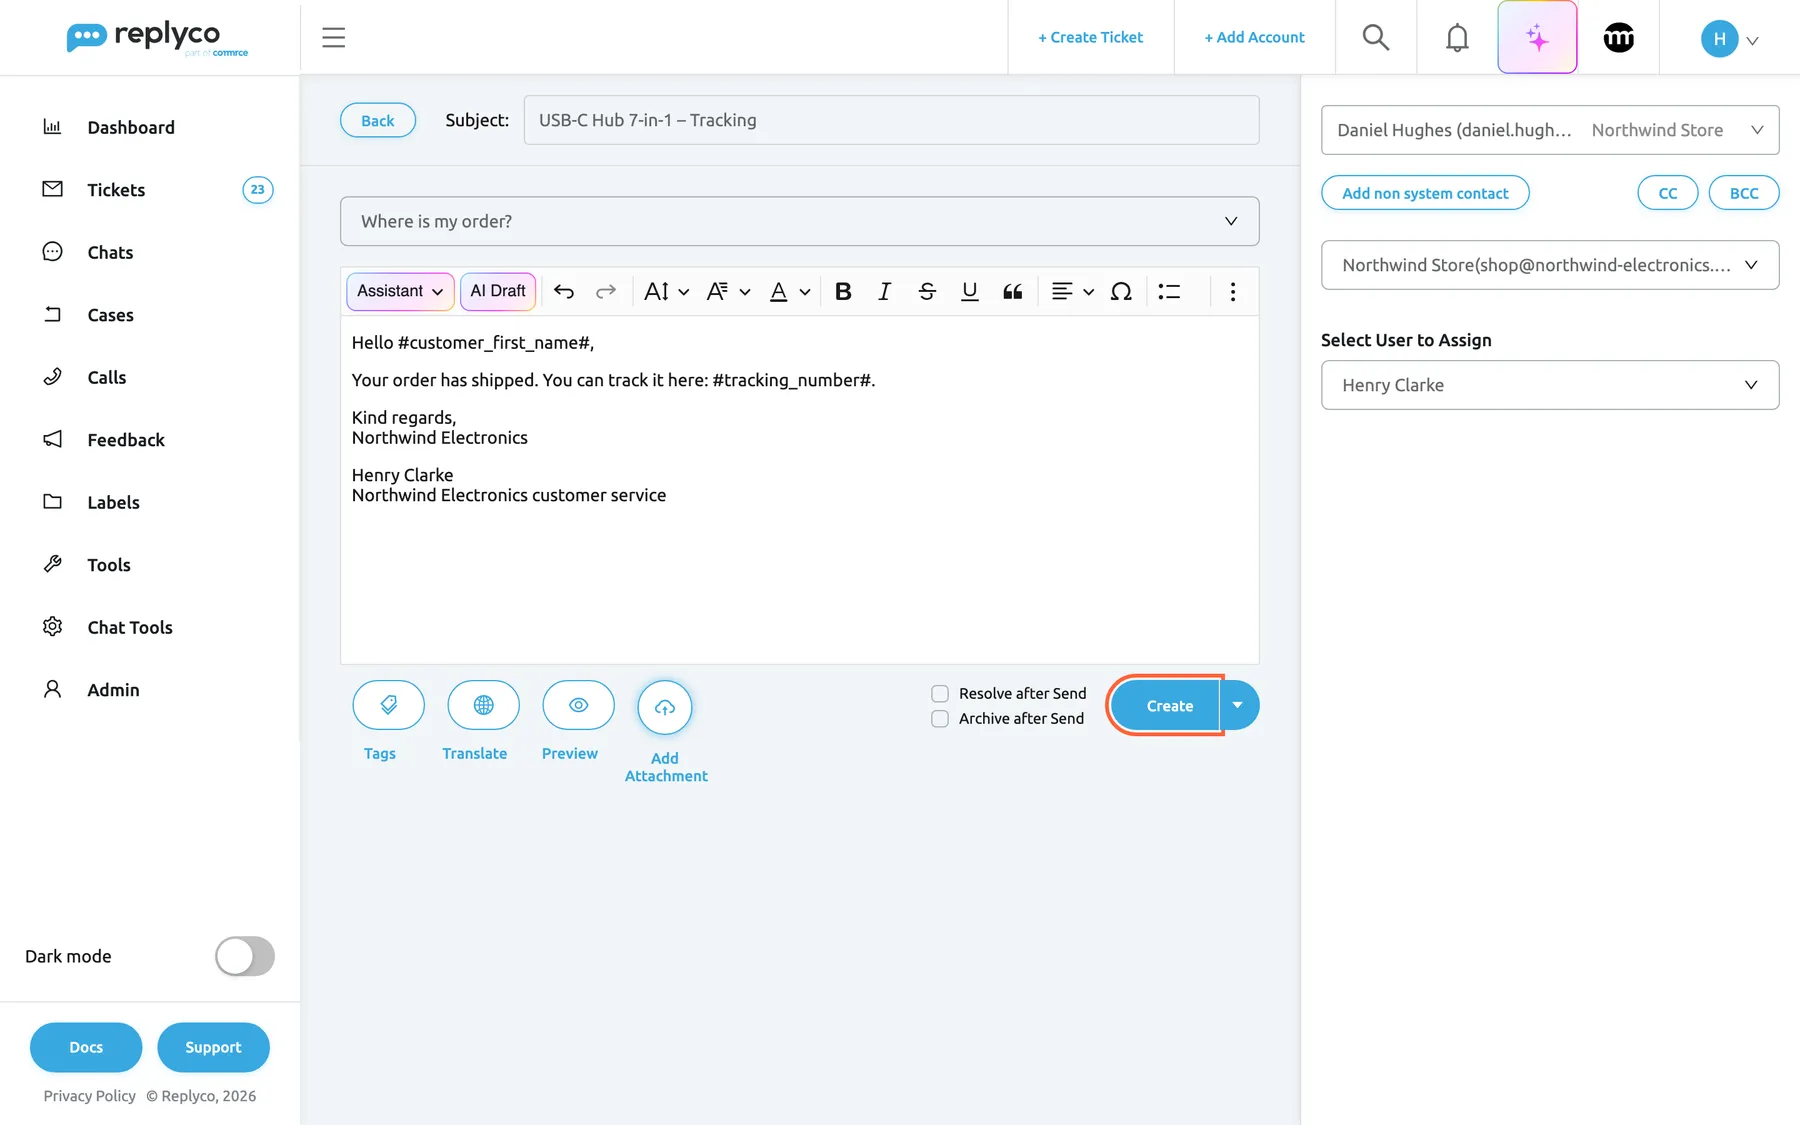Insert special character omega icon
This screenshot has width=1800, height=1125.
tap(1121, 291)
